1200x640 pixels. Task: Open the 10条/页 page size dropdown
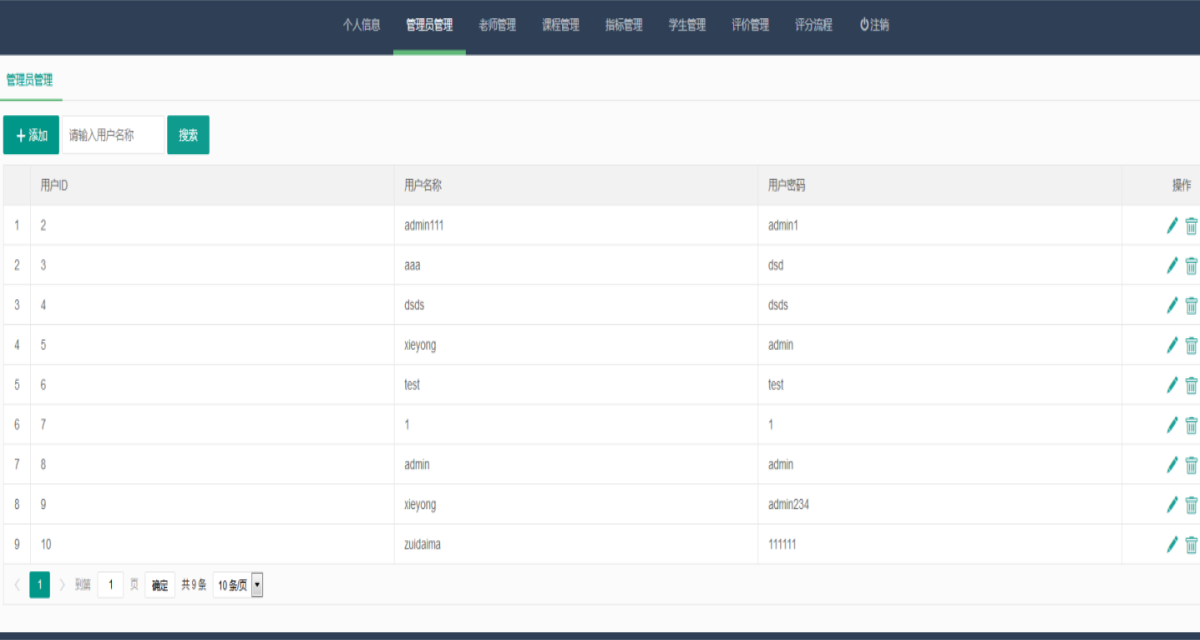238,585
